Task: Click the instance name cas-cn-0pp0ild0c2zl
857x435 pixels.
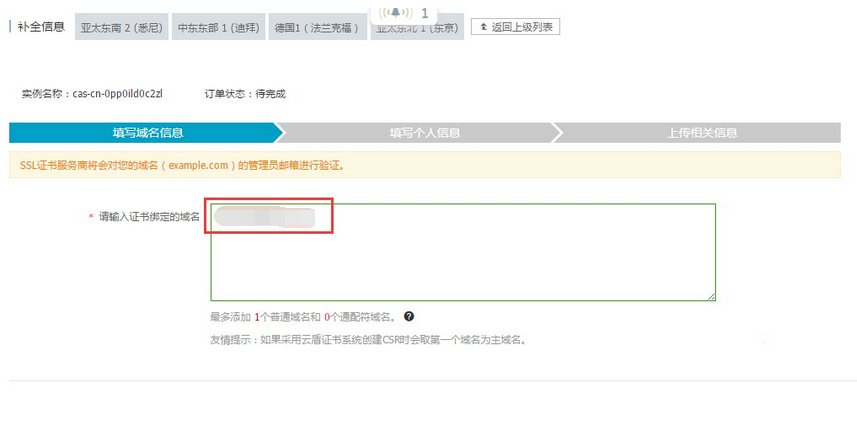Action: [92, 93]
